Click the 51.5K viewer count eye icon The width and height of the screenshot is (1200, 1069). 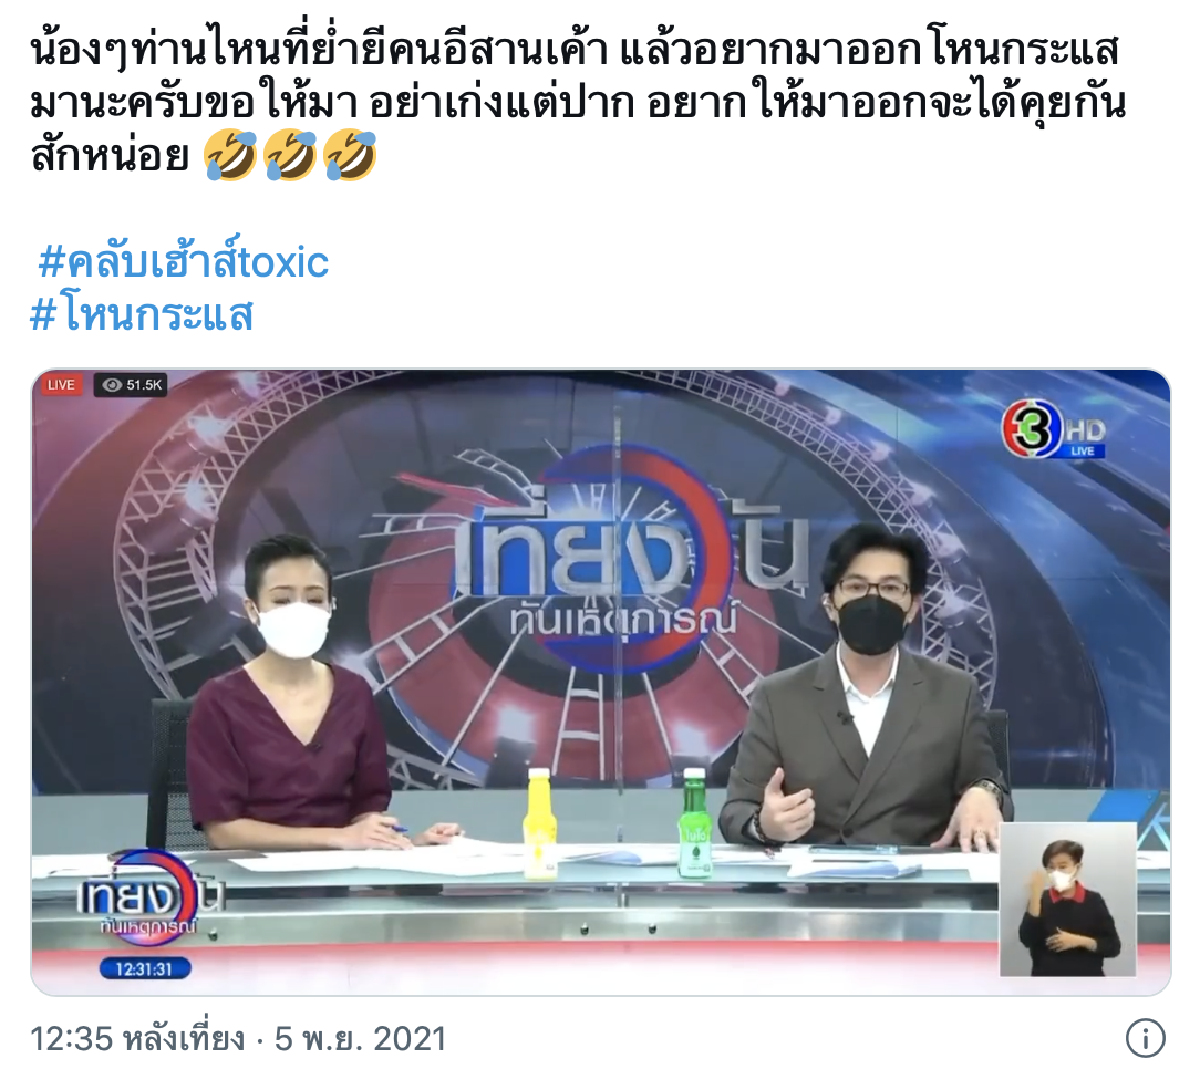pyautogui.click(x=111, y=385)
